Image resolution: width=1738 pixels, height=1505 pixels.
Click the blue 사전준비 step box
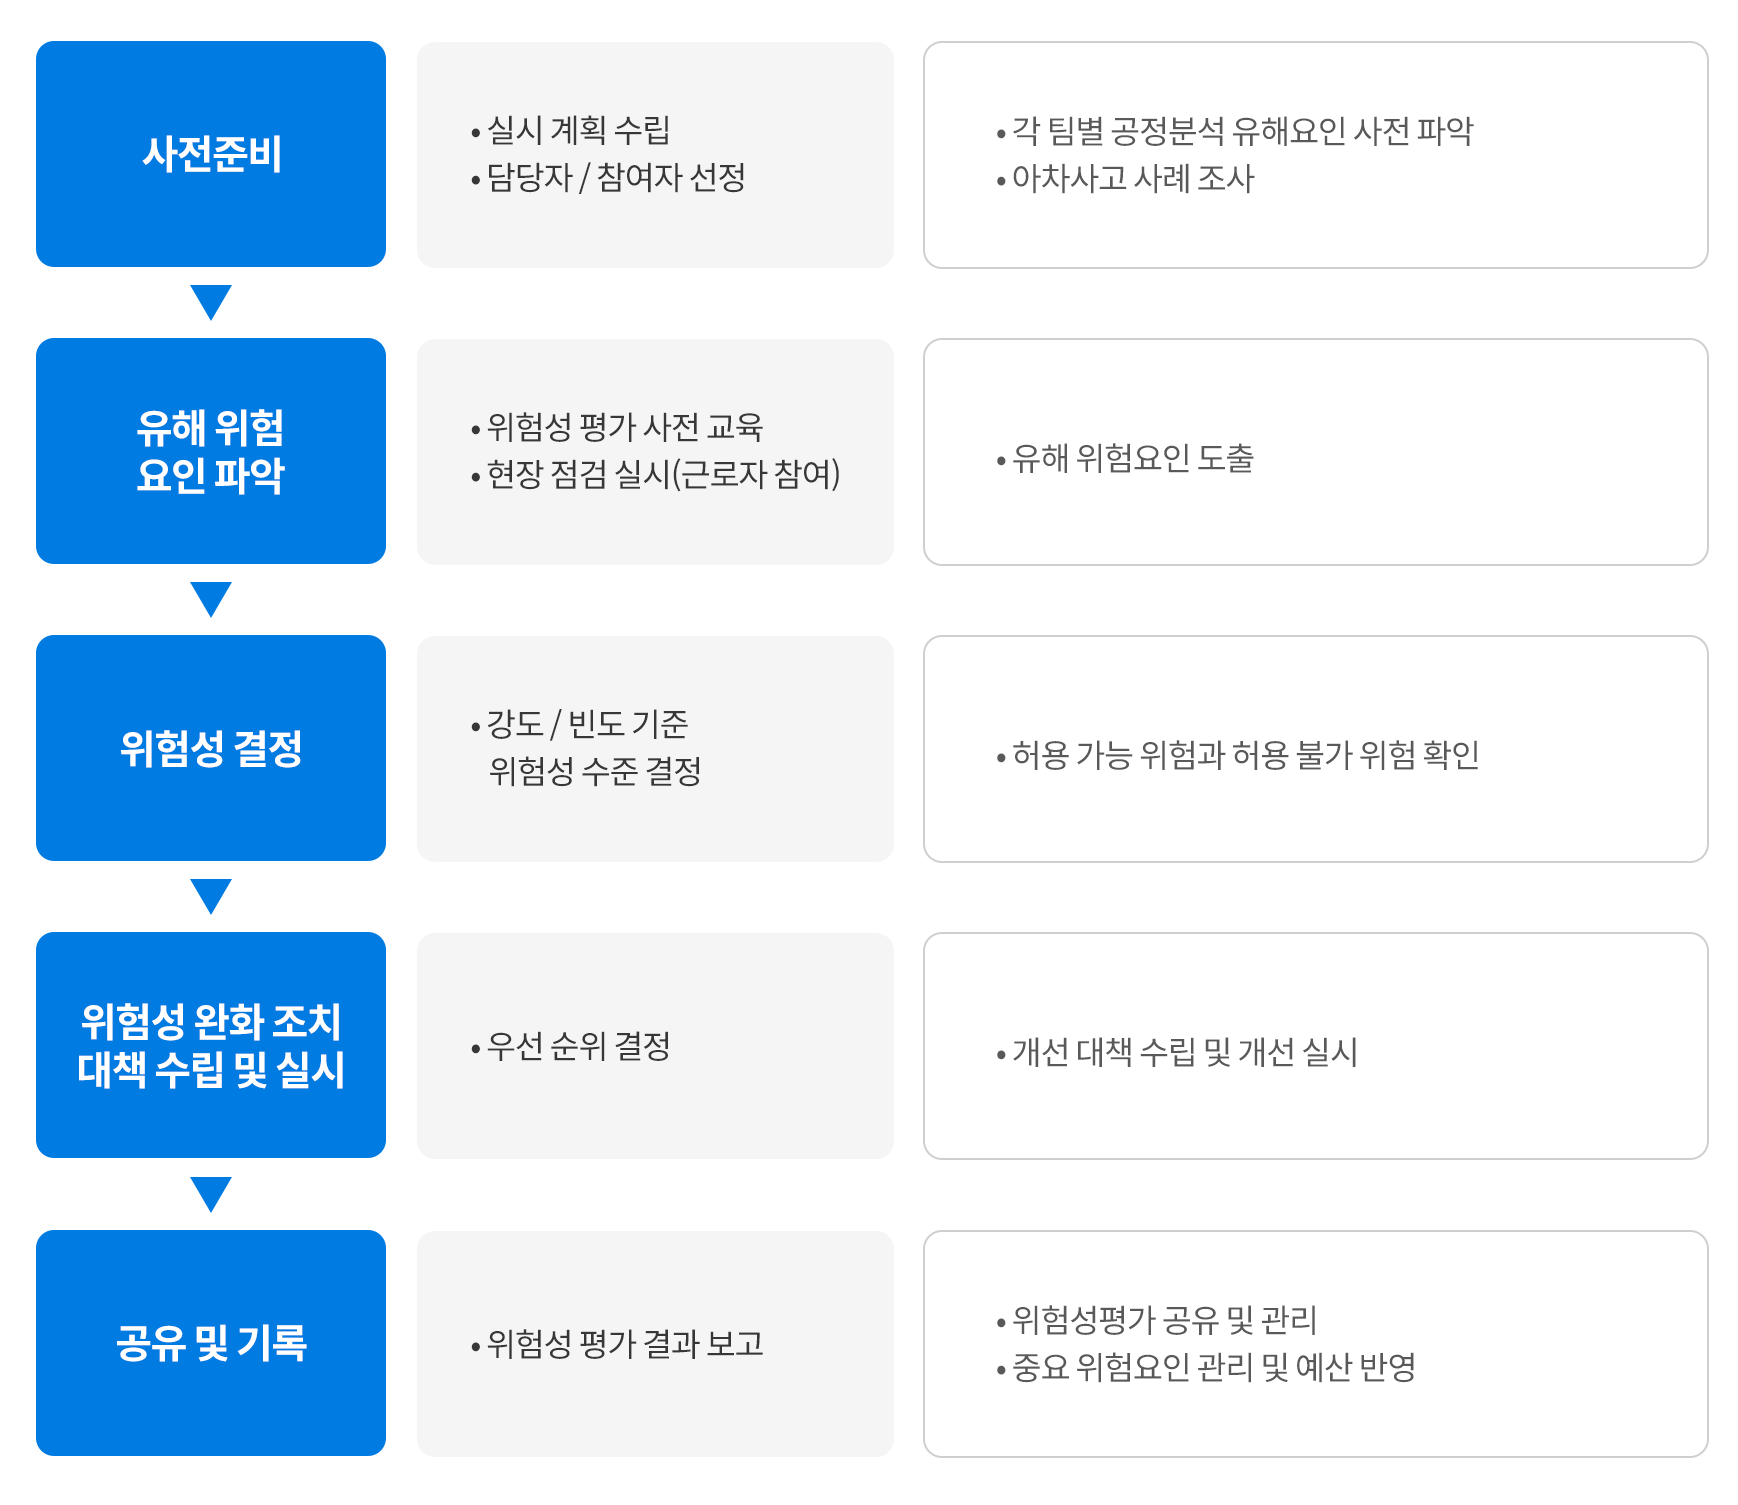[x=211, y=154]
